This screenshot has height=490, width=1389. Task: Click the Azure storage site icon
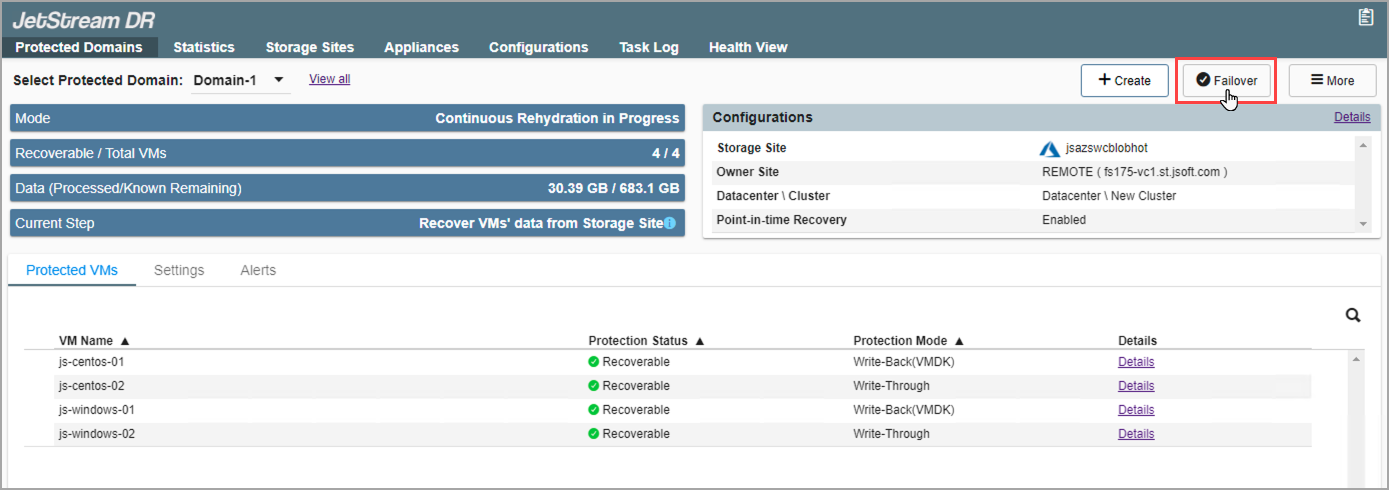pos(1049,149)
